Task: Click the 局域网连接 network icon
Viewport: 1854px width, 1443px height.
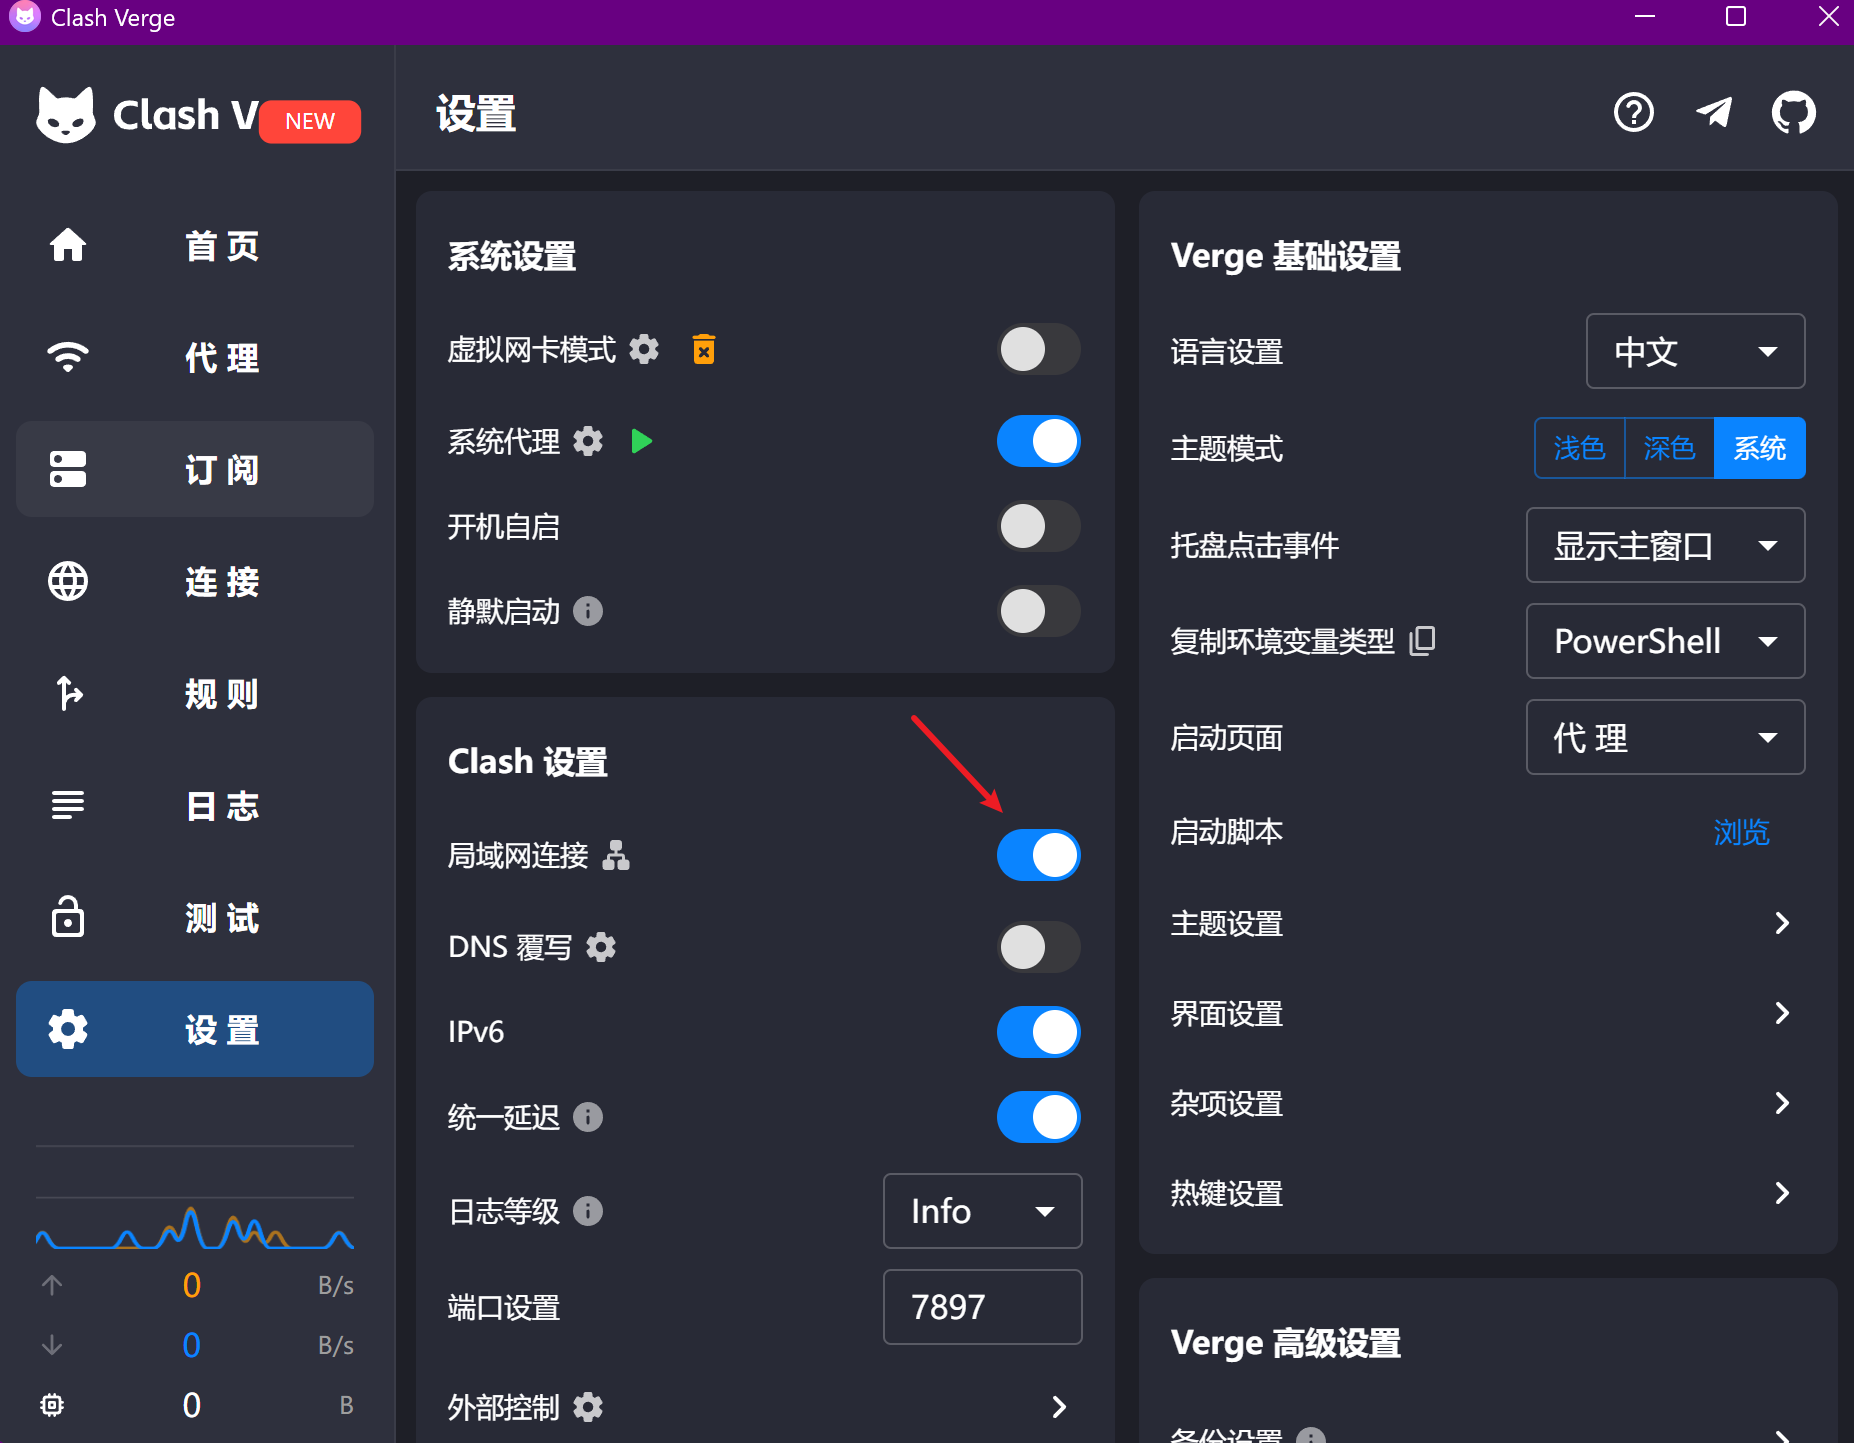Action: (x=616, y=855)
